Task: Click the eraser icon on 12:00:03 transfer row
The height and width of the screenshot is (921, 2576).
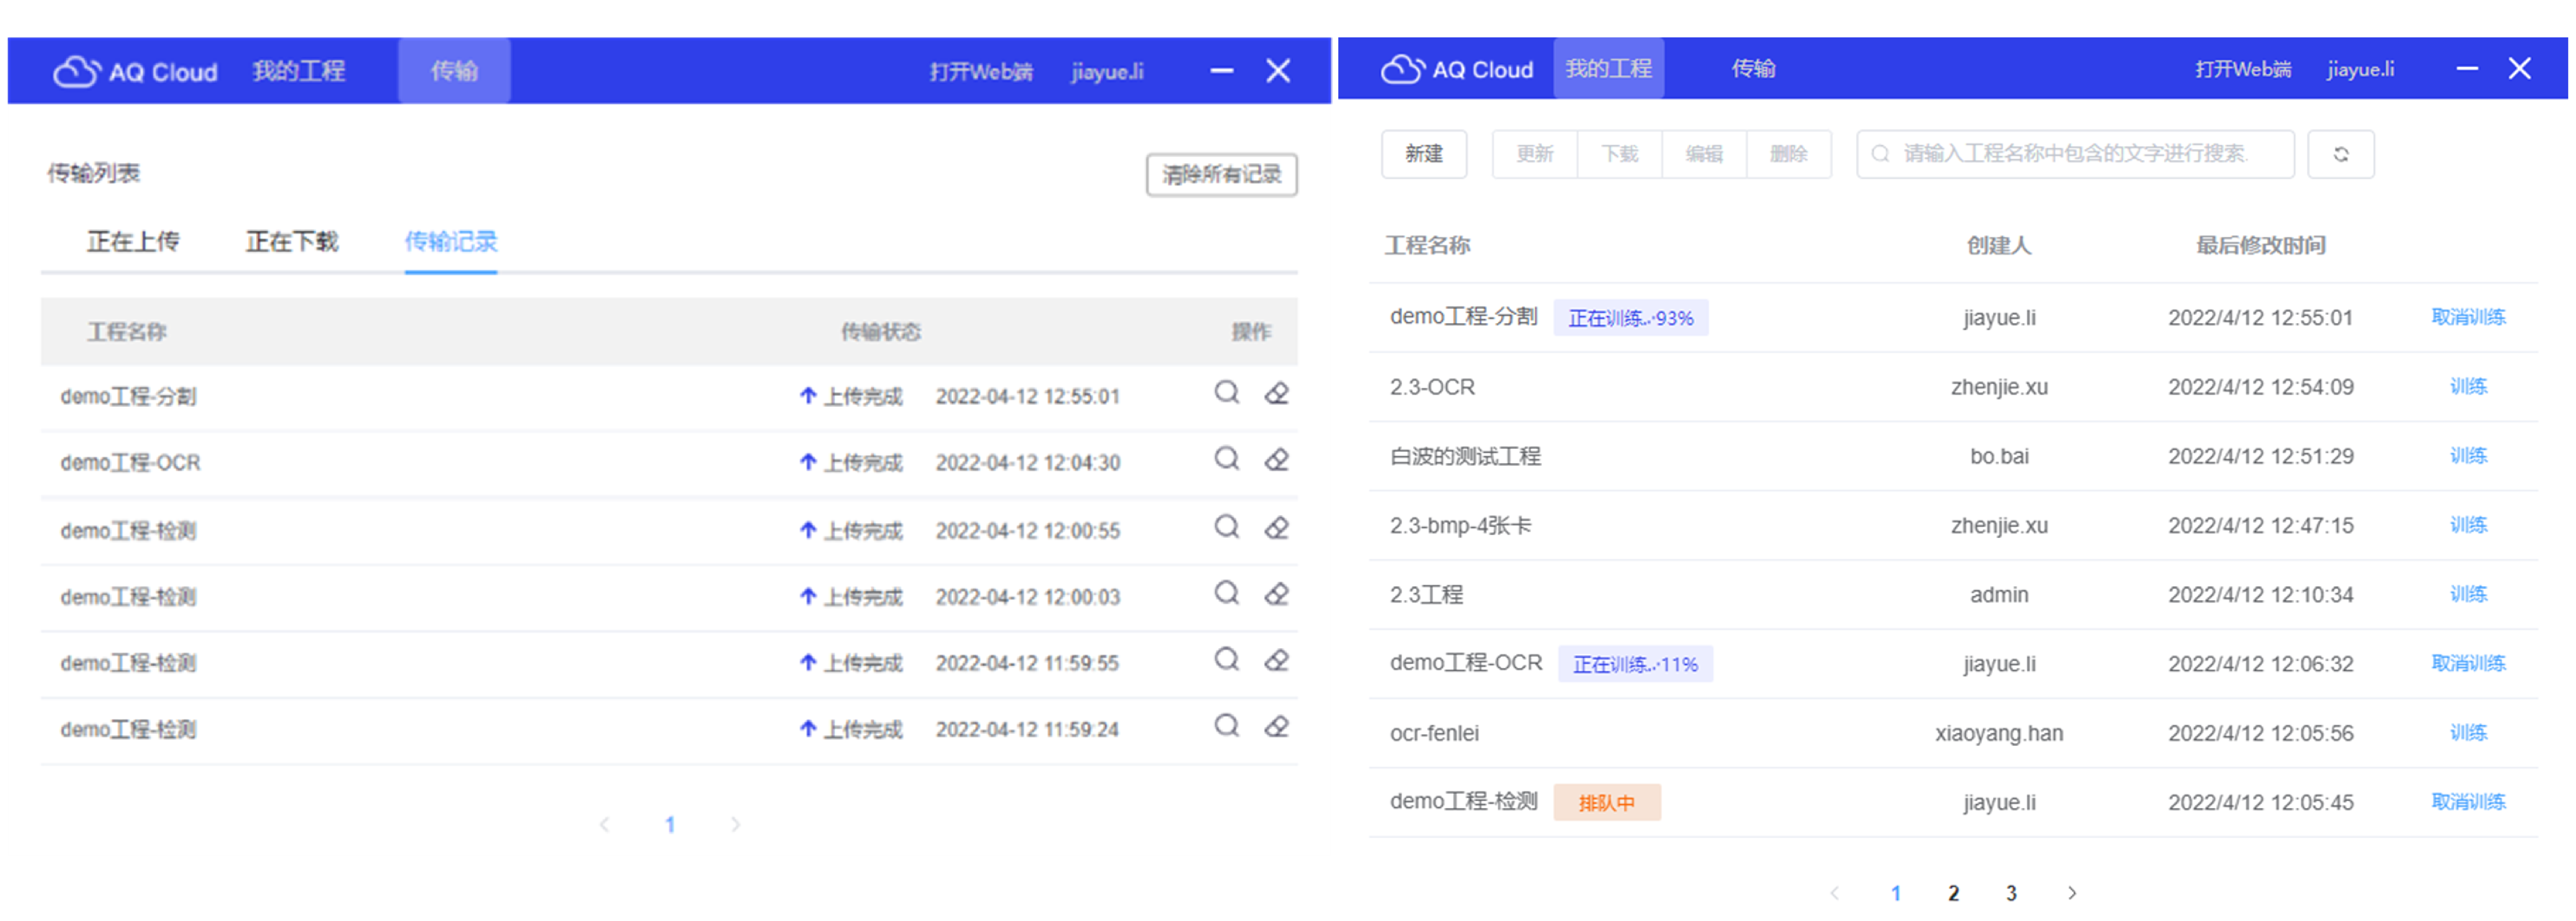Action: (1276, 594)
